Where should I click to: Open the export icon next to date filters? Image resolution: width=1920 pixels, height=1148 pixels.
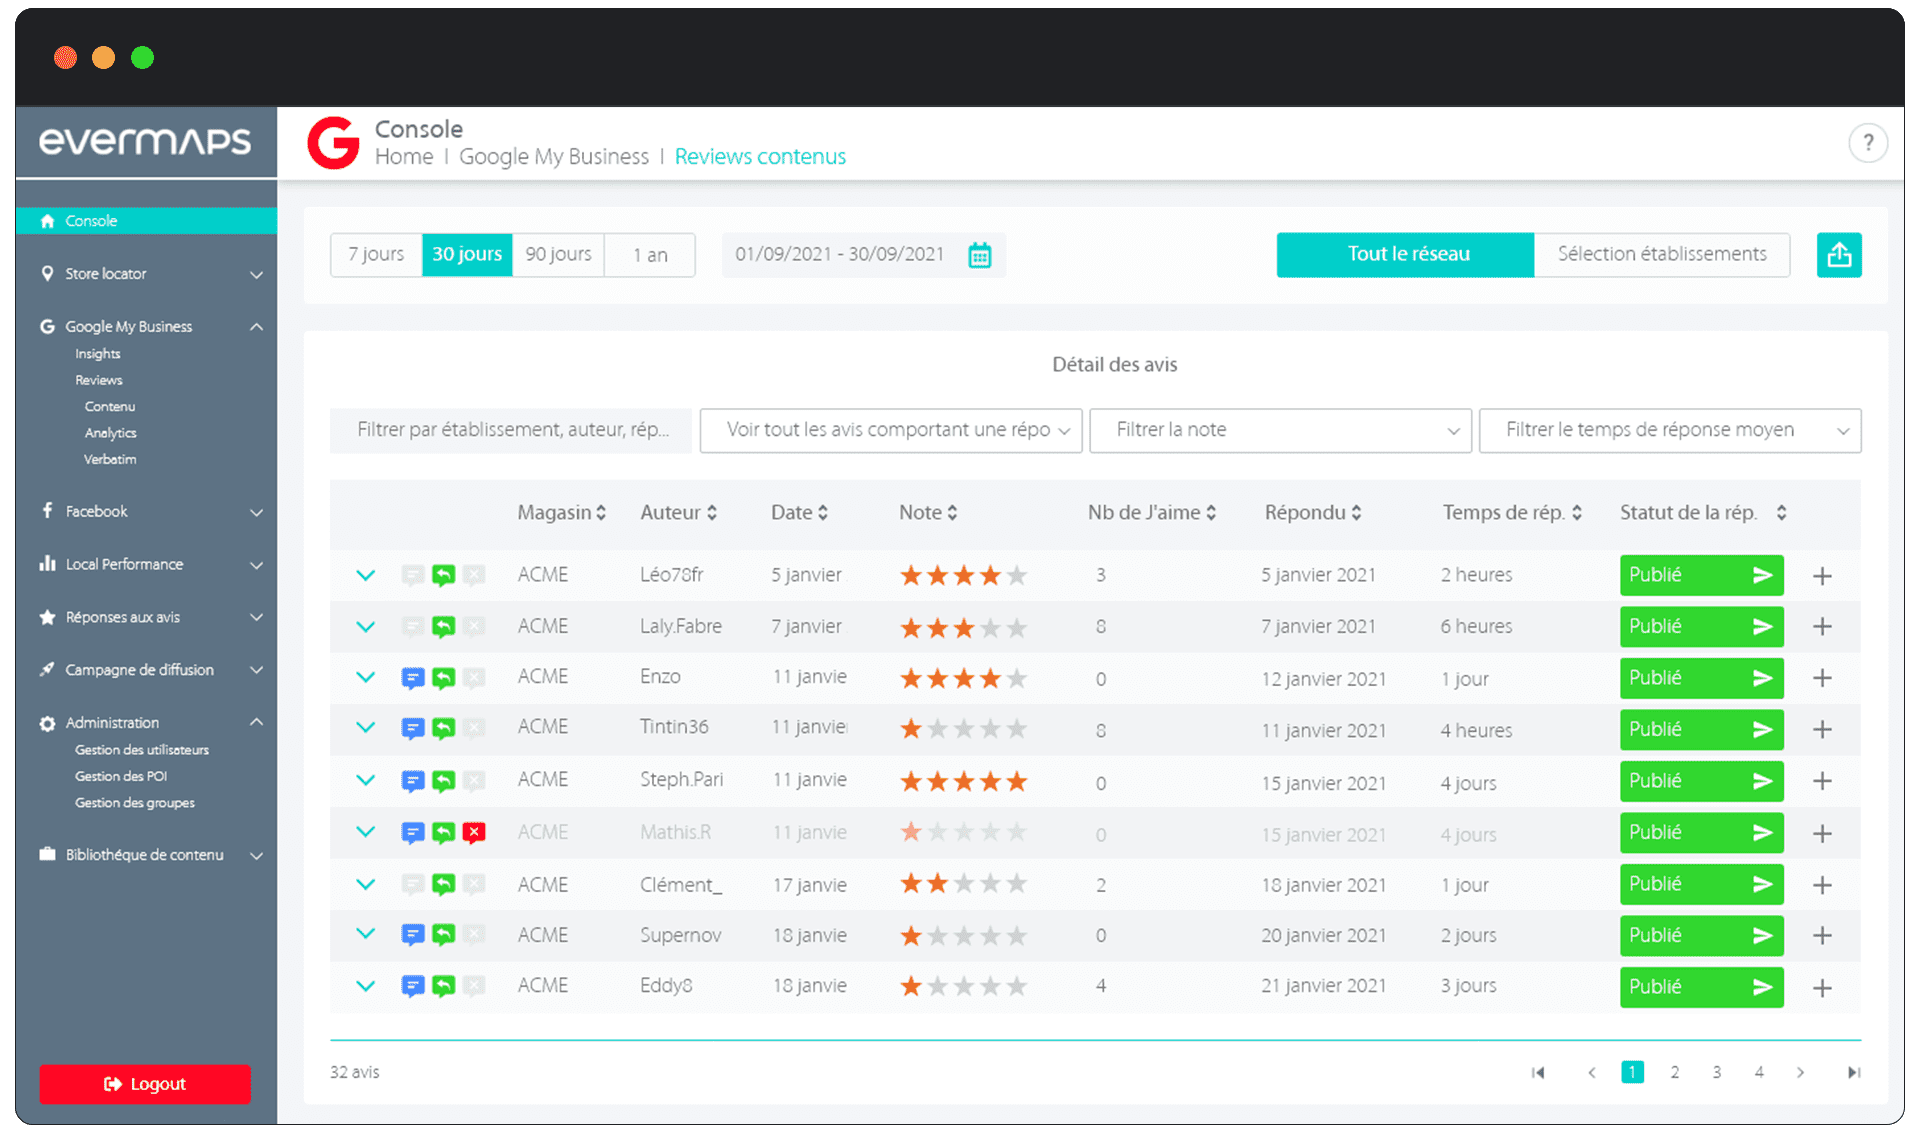(x=1839, y=255)
